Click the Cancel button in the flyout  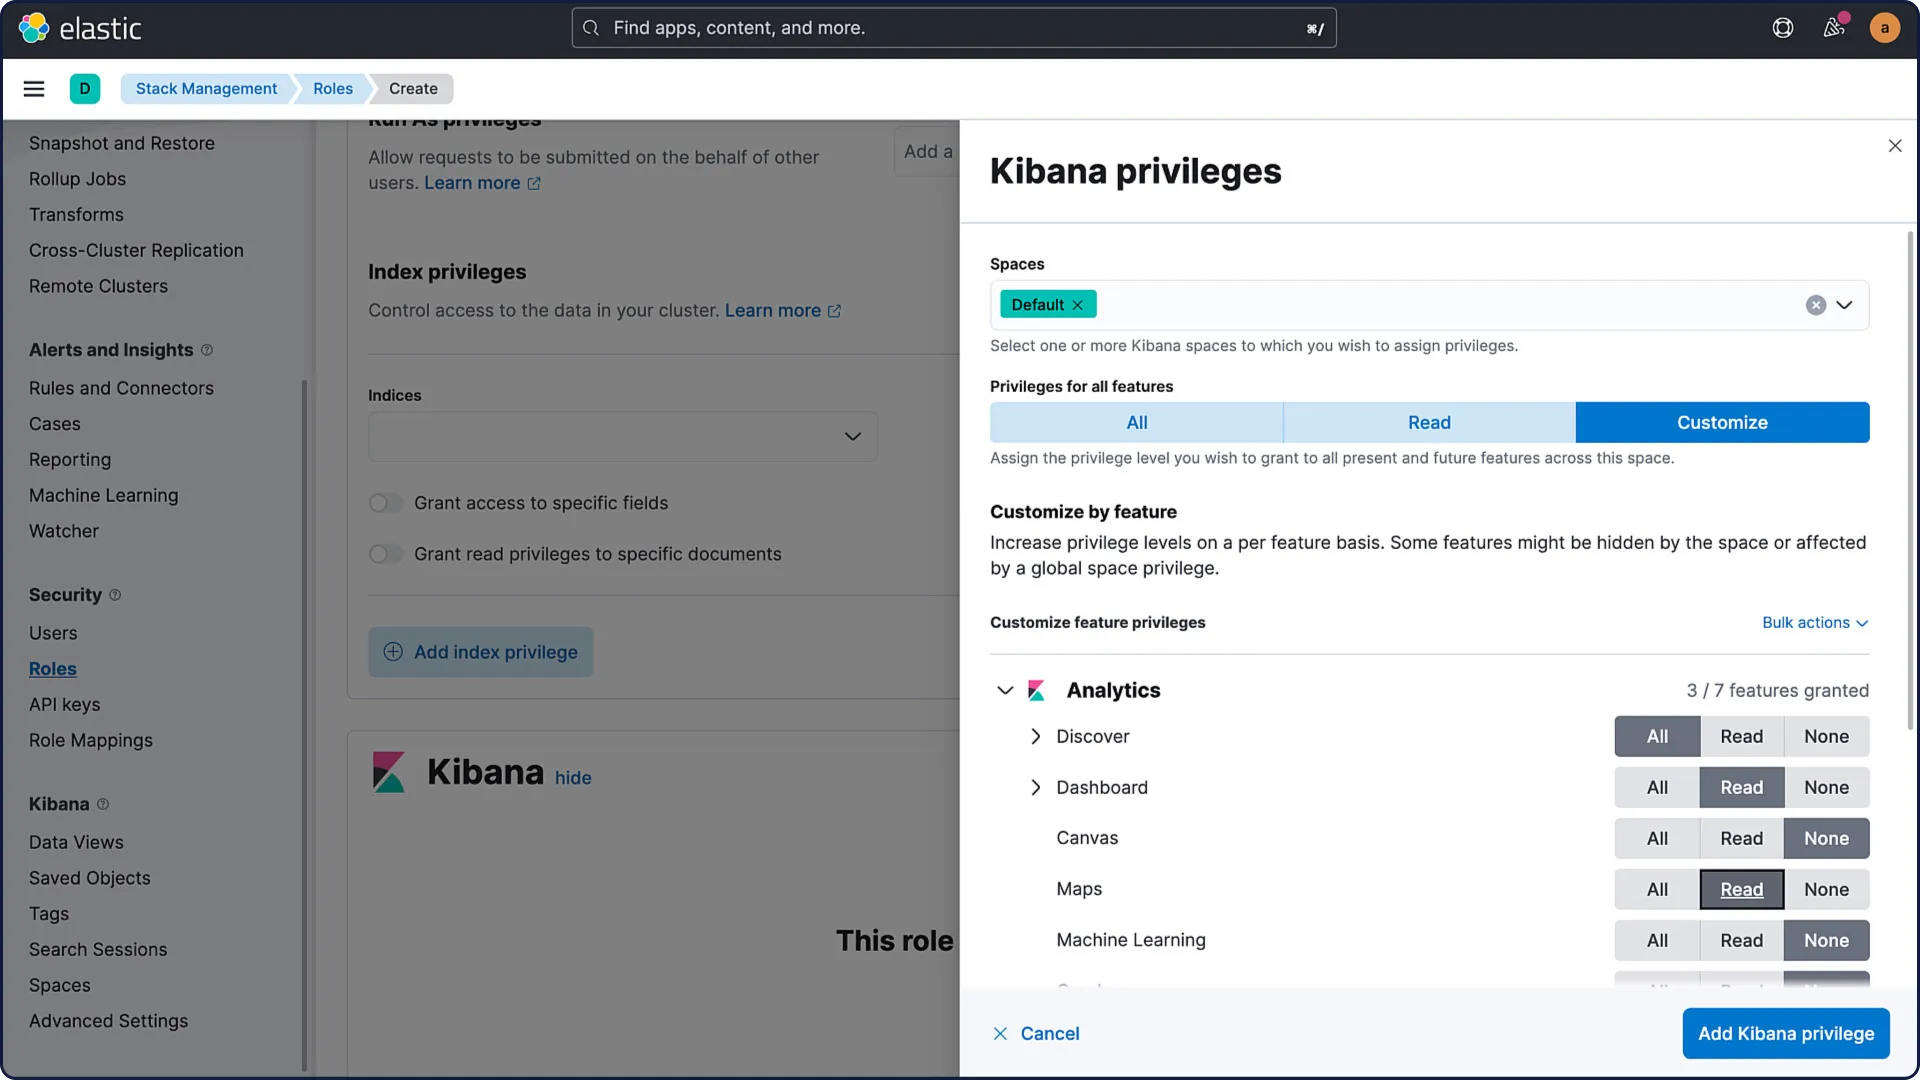1036,1033
